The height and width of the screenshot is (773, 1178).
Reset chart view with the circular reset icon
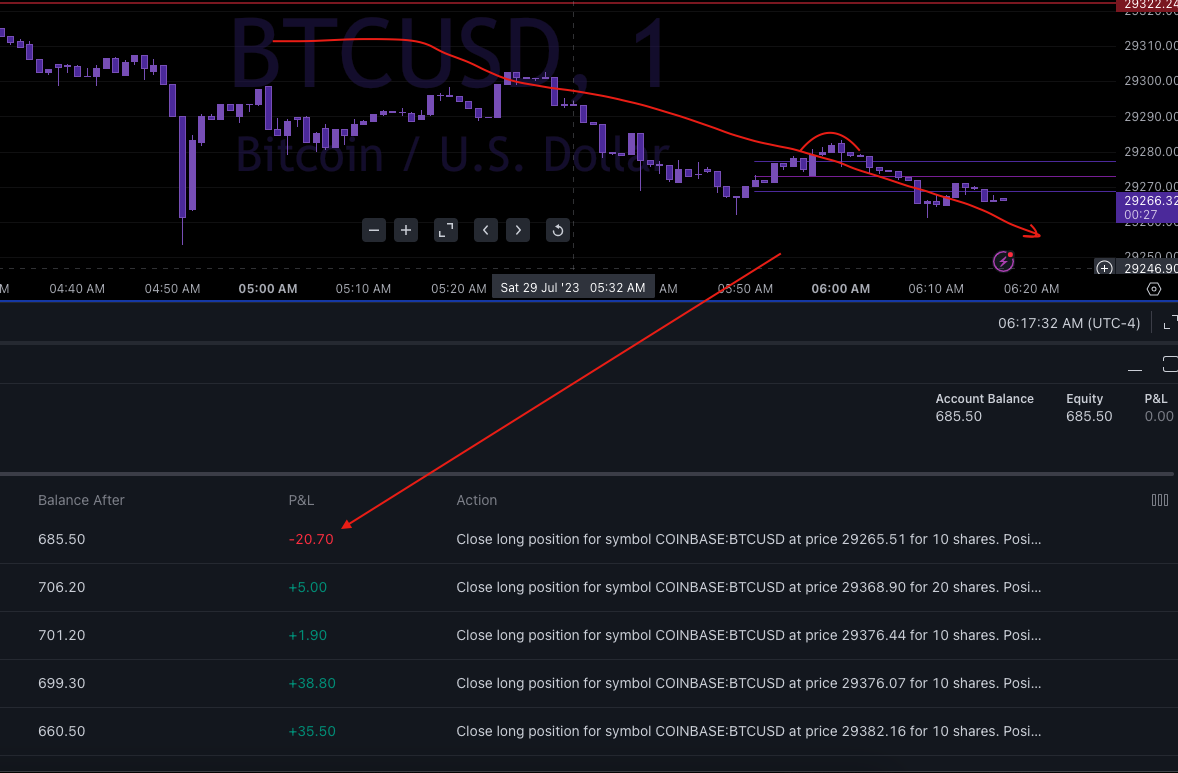point(557,230)
